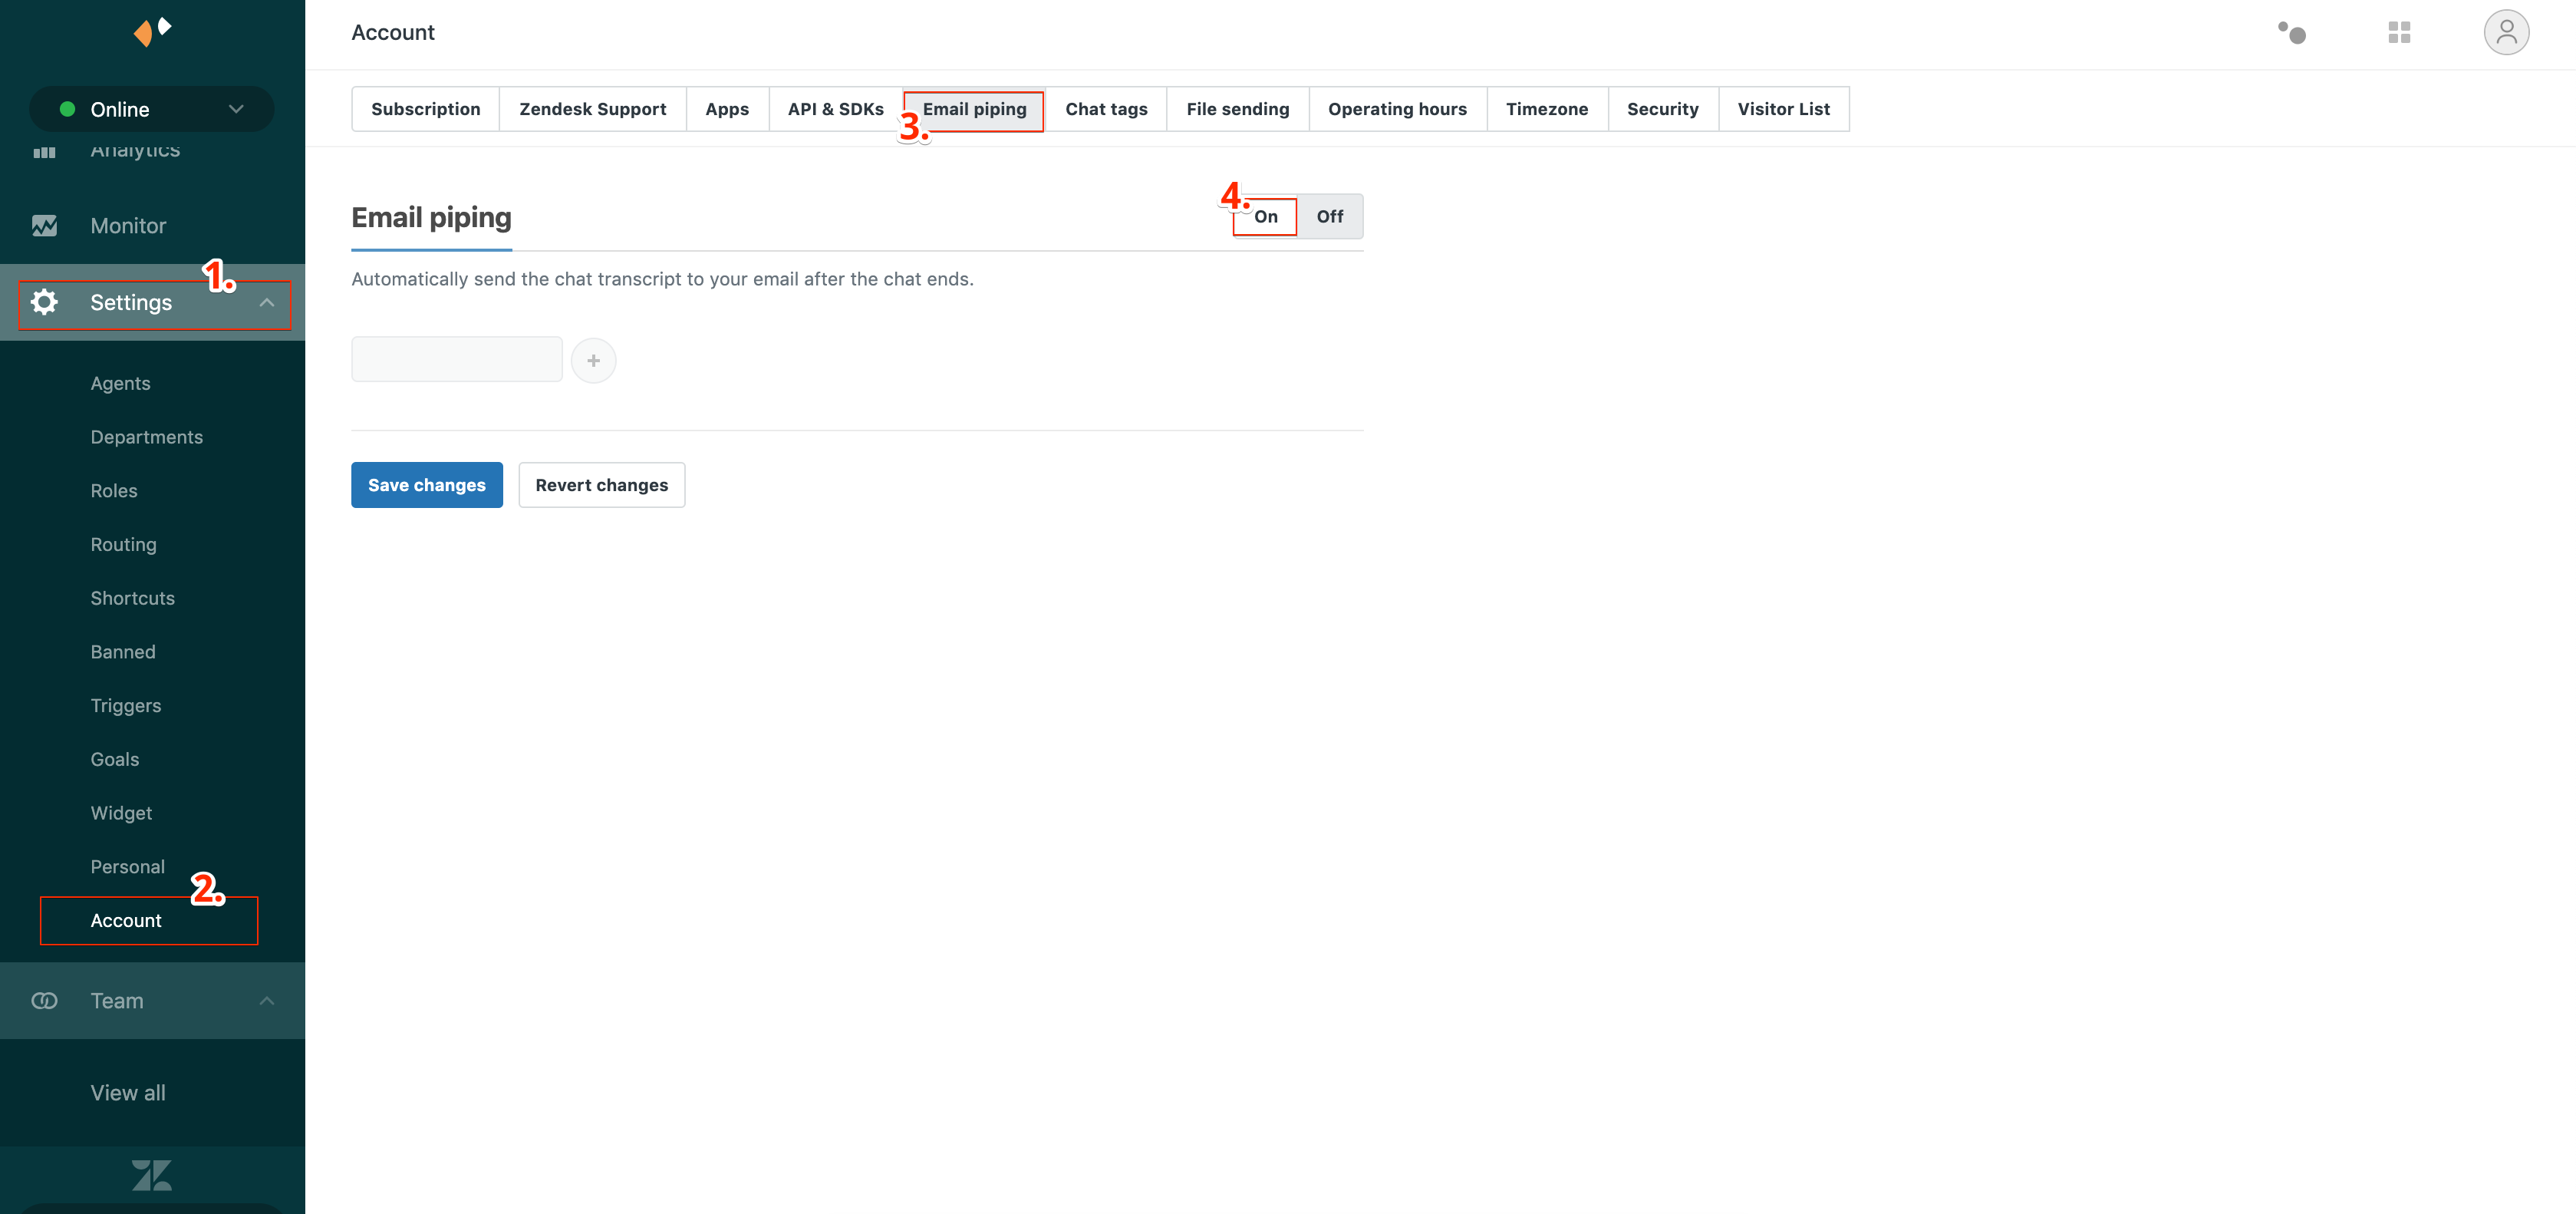Collapse the Settings section chevron
Screen dimensions: 2576x1214
pyautogui.click(x=267, y=302)
